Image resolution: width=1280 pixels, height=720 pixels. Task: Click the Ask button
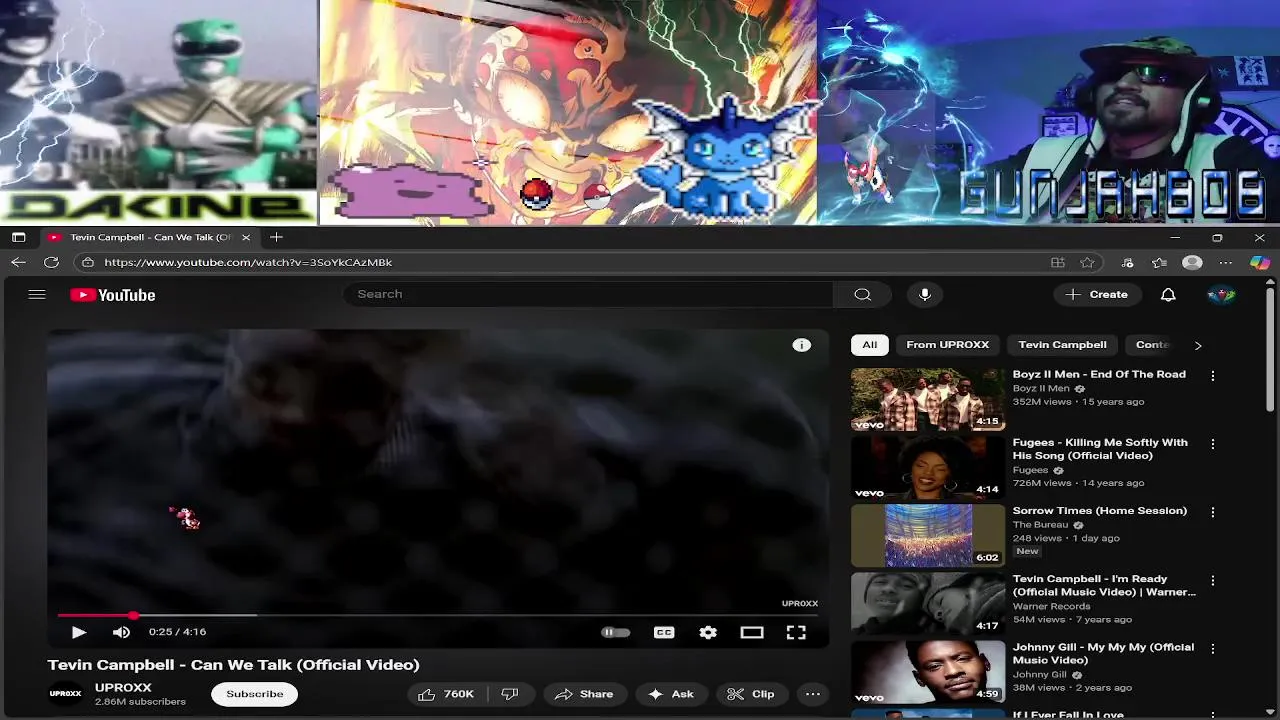click(671, 694)
